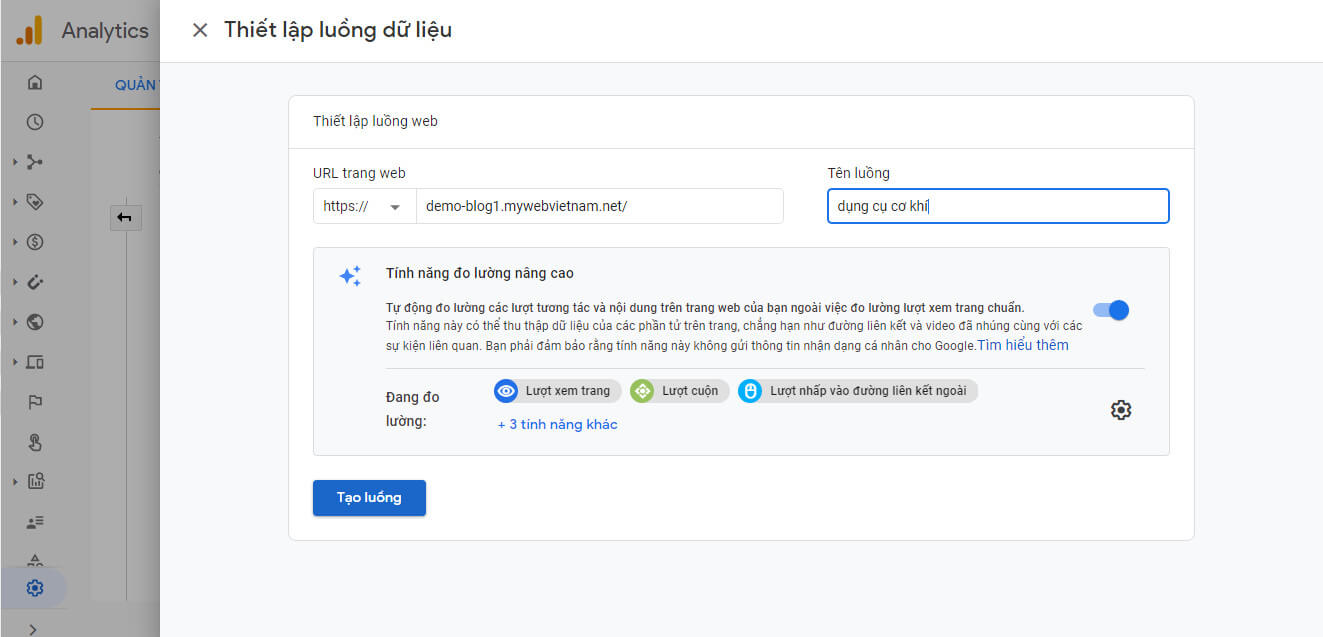Disable the enhanced measurement toggle
1323x637 pixels.
[x=1111, y=310]
